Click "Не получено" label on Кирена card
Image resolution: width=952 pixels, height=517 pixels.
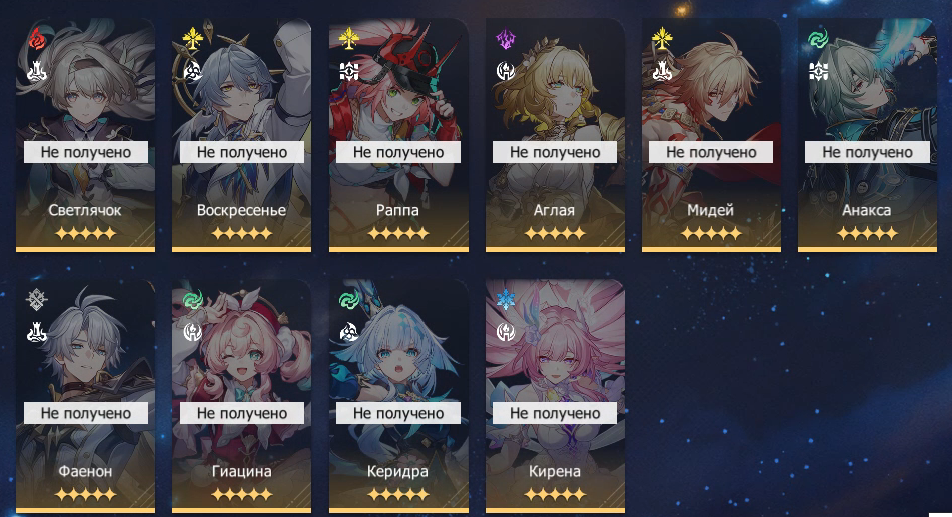555,413
